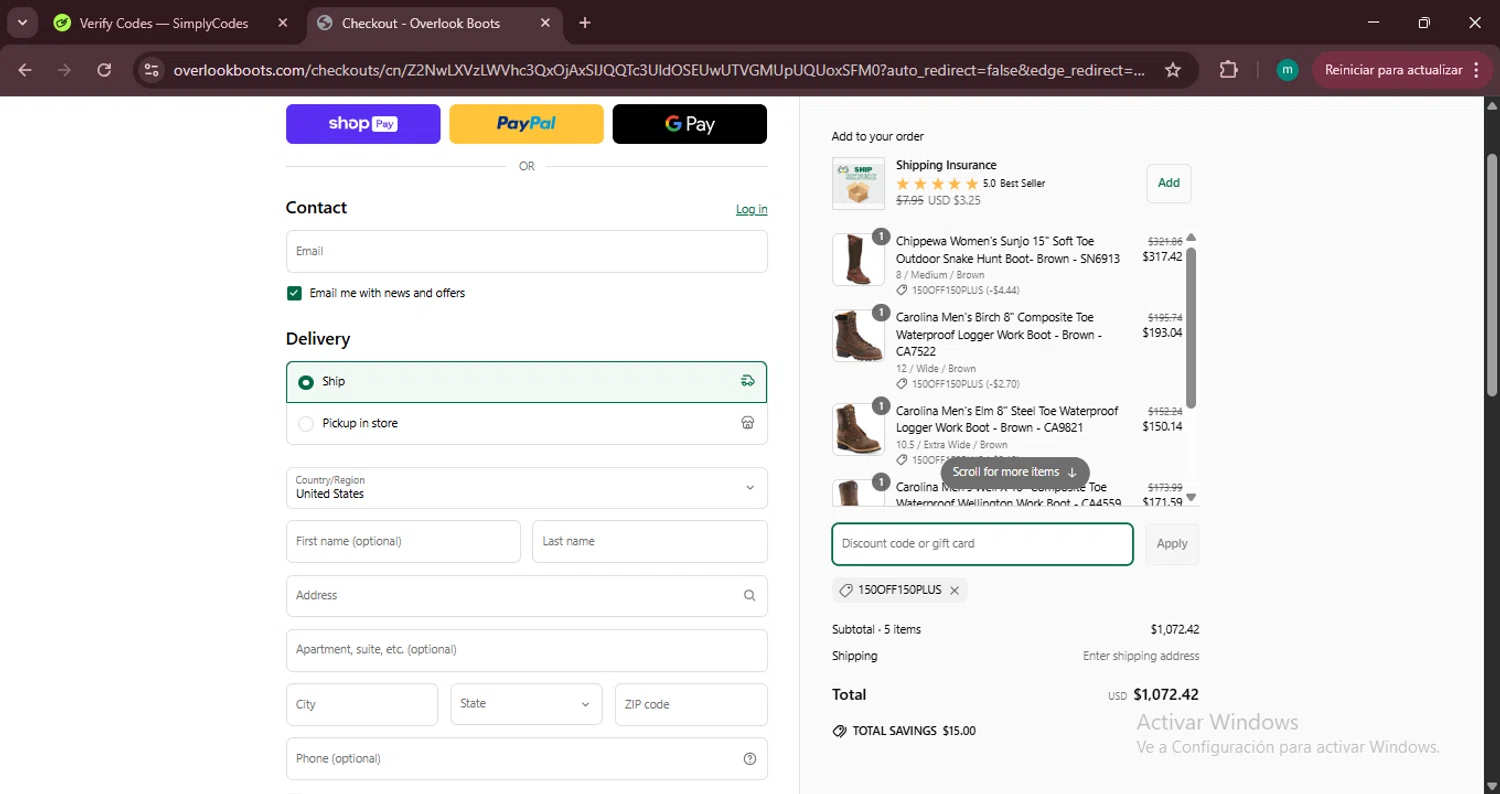Click the address search magnifier icon
The width and height of the screenshot is (1500, 794).
pyautogui.click(x=749, y=595)
